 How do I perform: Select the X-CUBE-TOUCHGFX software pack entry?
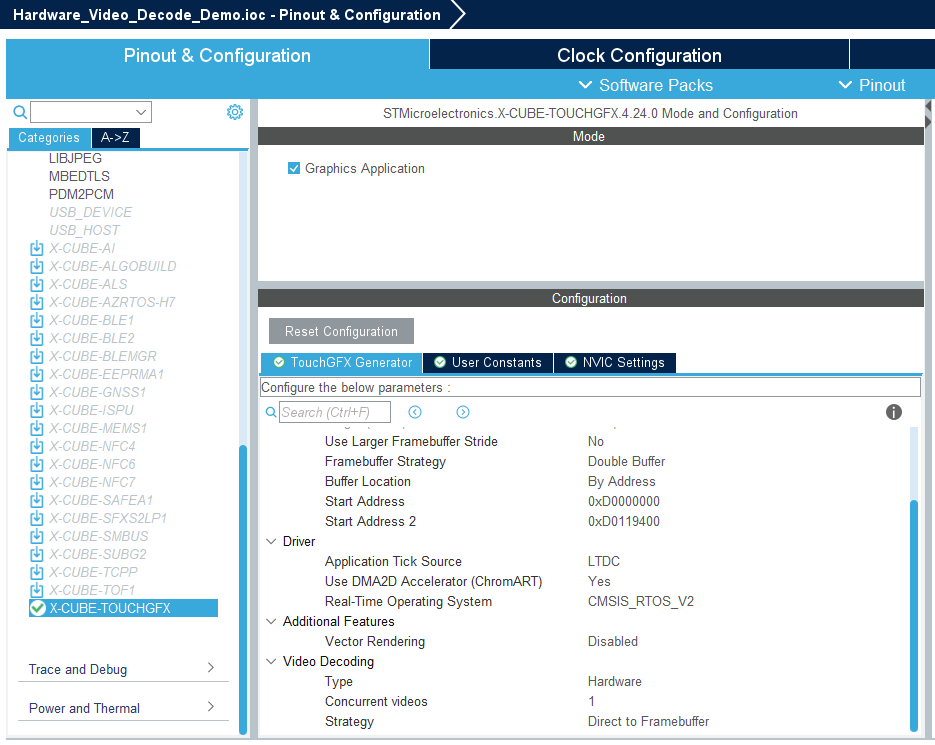click(x=123, y=608)
